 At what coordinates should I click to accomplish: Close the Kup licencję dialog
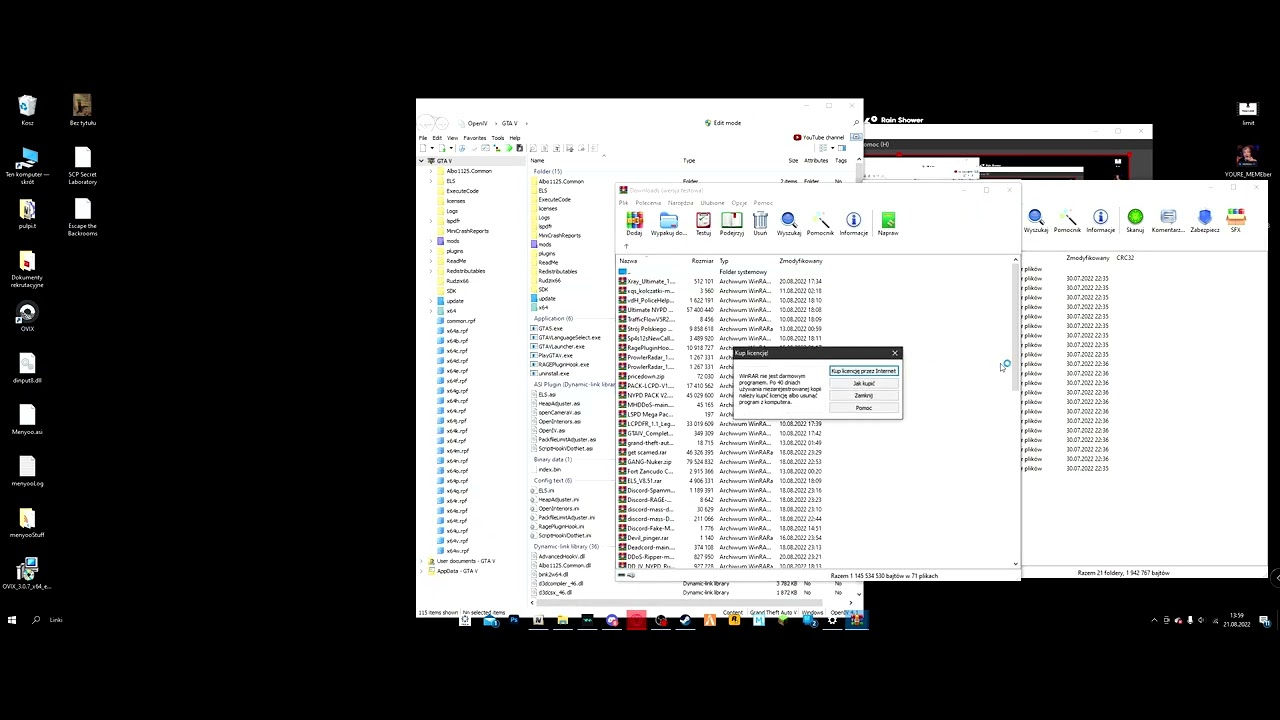[x=895, y=353]
